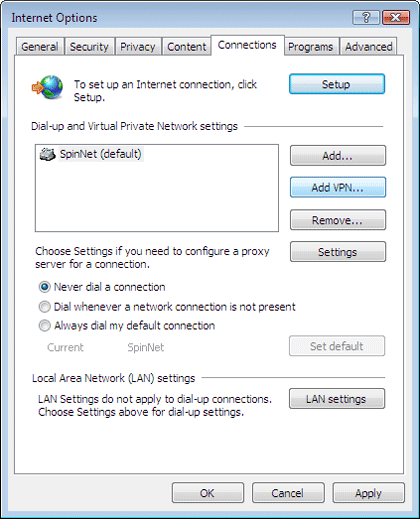
Task: Go to the Programs tab
Action: tap(311, 47)
